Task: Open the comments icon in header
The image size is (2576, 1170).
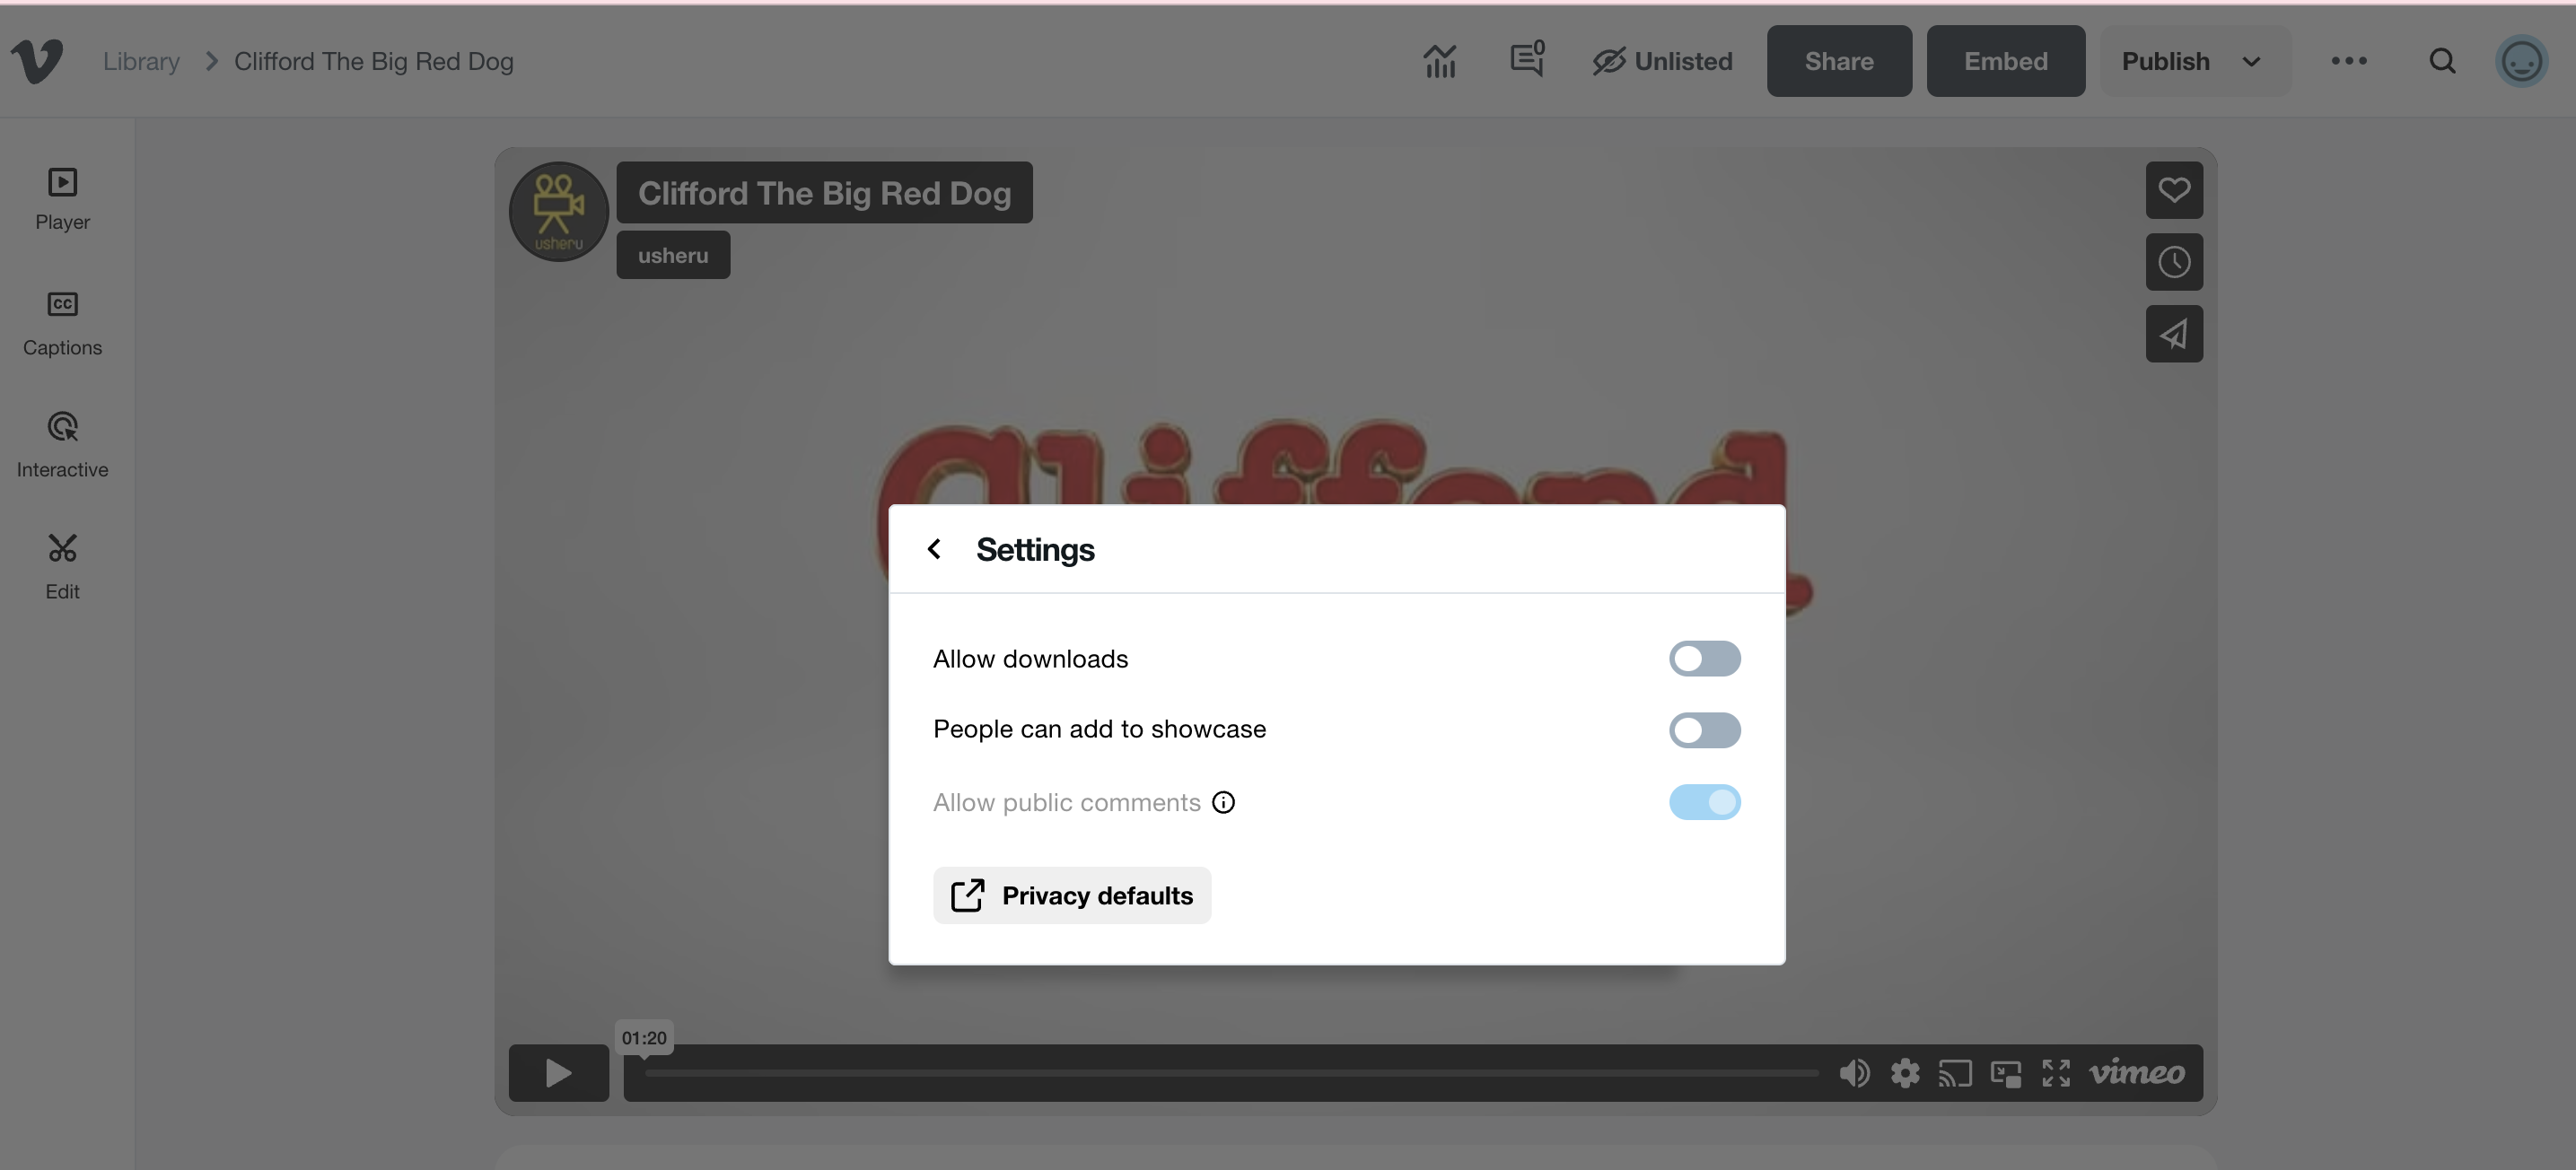Action: click(1527, 60)
